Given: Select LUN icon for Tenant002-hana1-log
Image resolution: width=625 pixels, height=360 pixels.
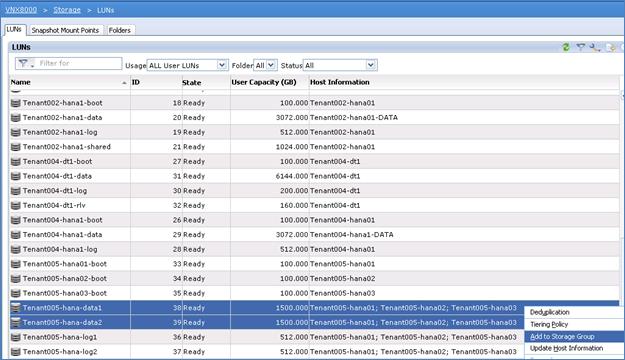Looking at the screenshot, I should tap(16, 132).
